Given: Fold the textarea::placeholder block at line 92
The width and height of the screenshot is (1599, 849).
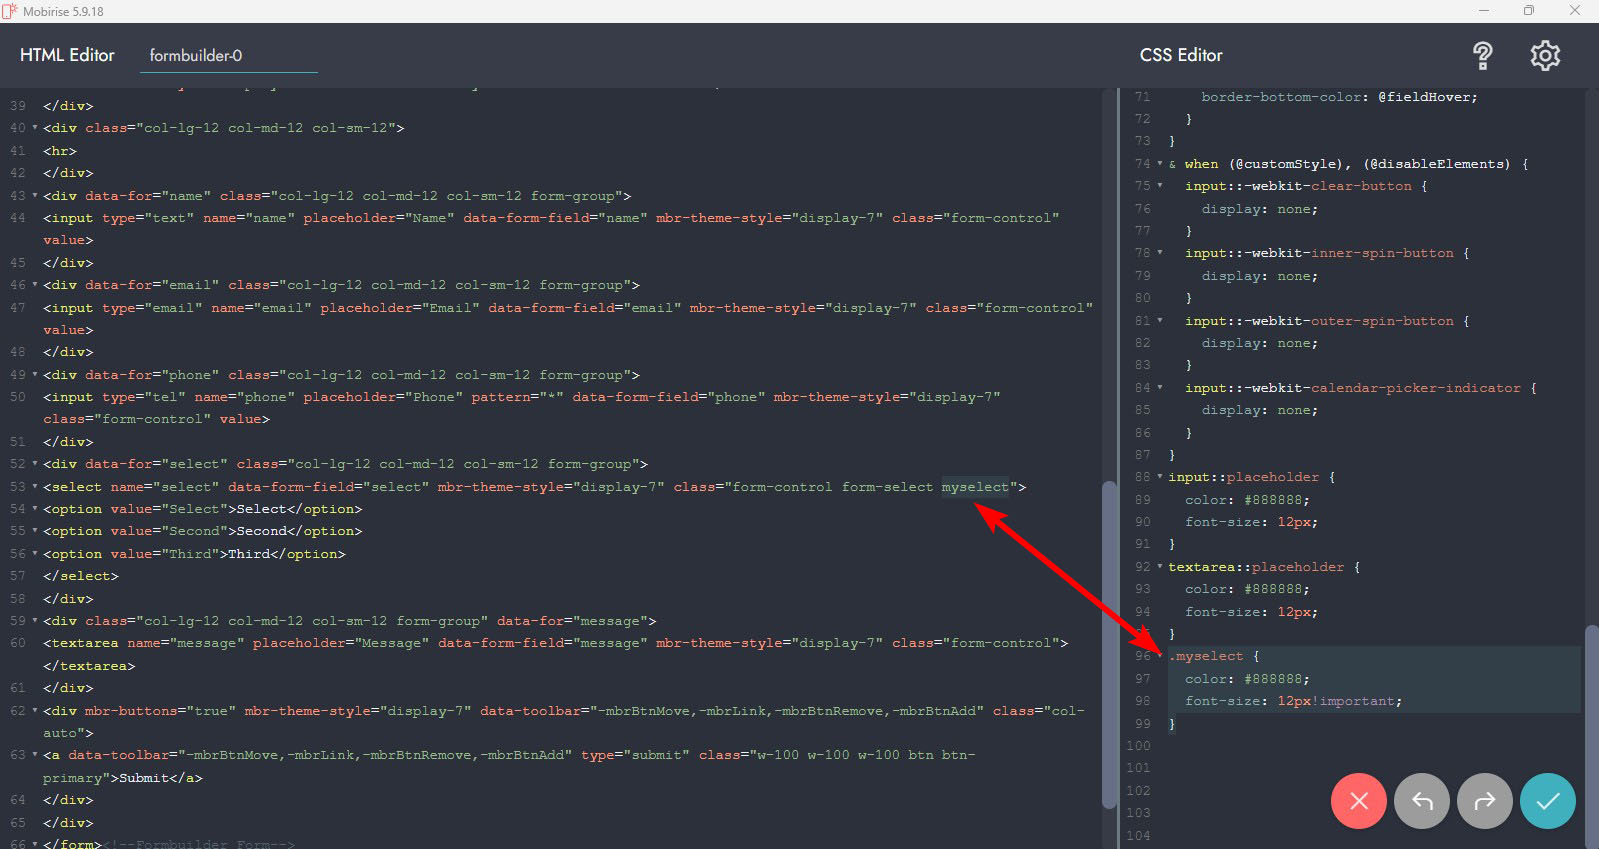Looking at the screenshot, I should (x=1160, y=567).
